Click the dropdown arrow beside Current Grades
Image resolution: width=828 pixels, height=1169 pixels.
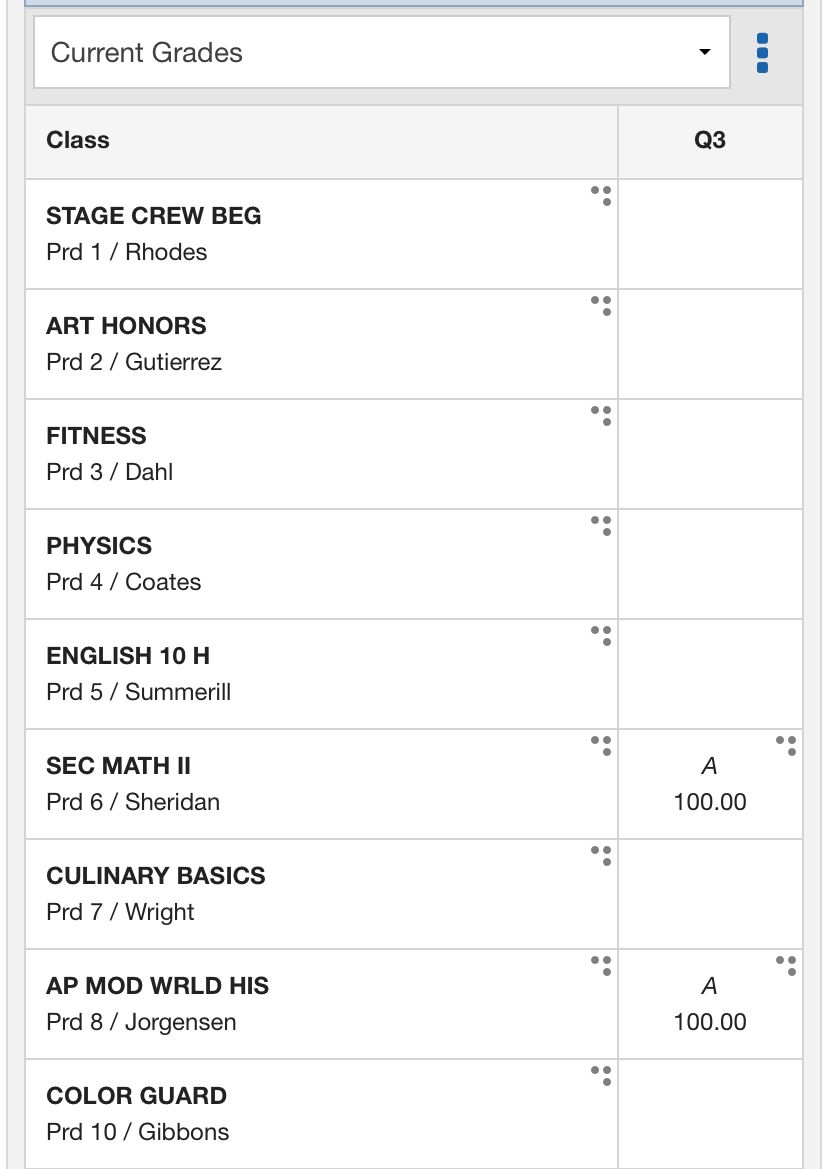coord(705,52)
